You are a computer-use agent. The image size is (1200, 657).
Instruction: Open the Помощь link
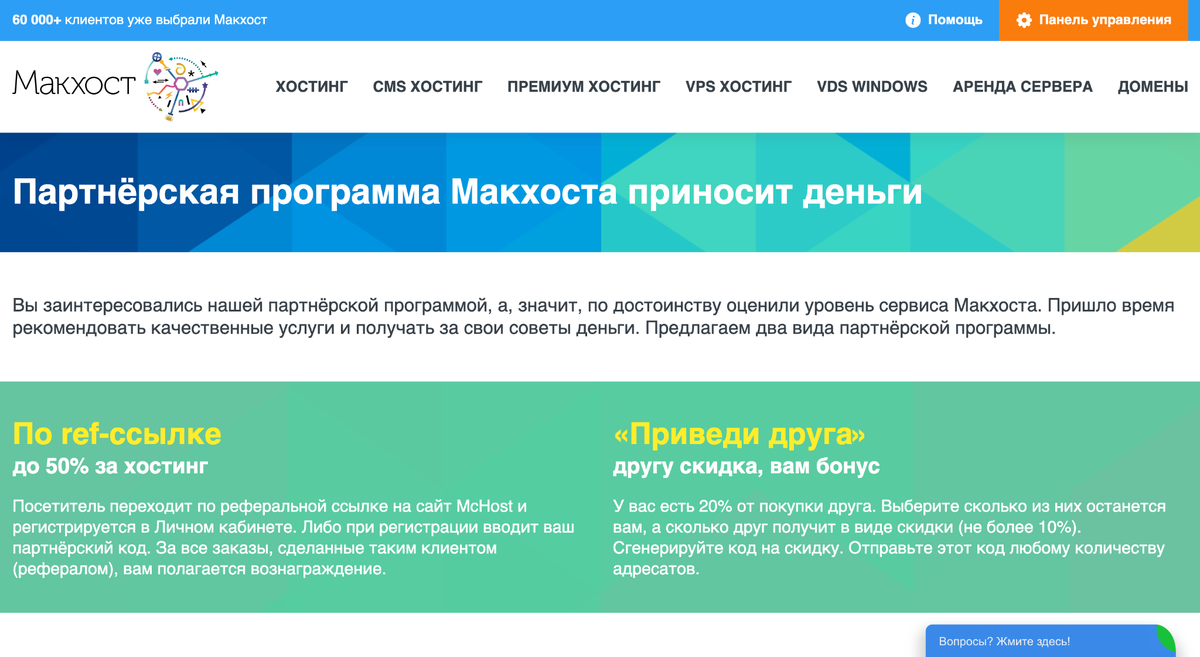955,20
